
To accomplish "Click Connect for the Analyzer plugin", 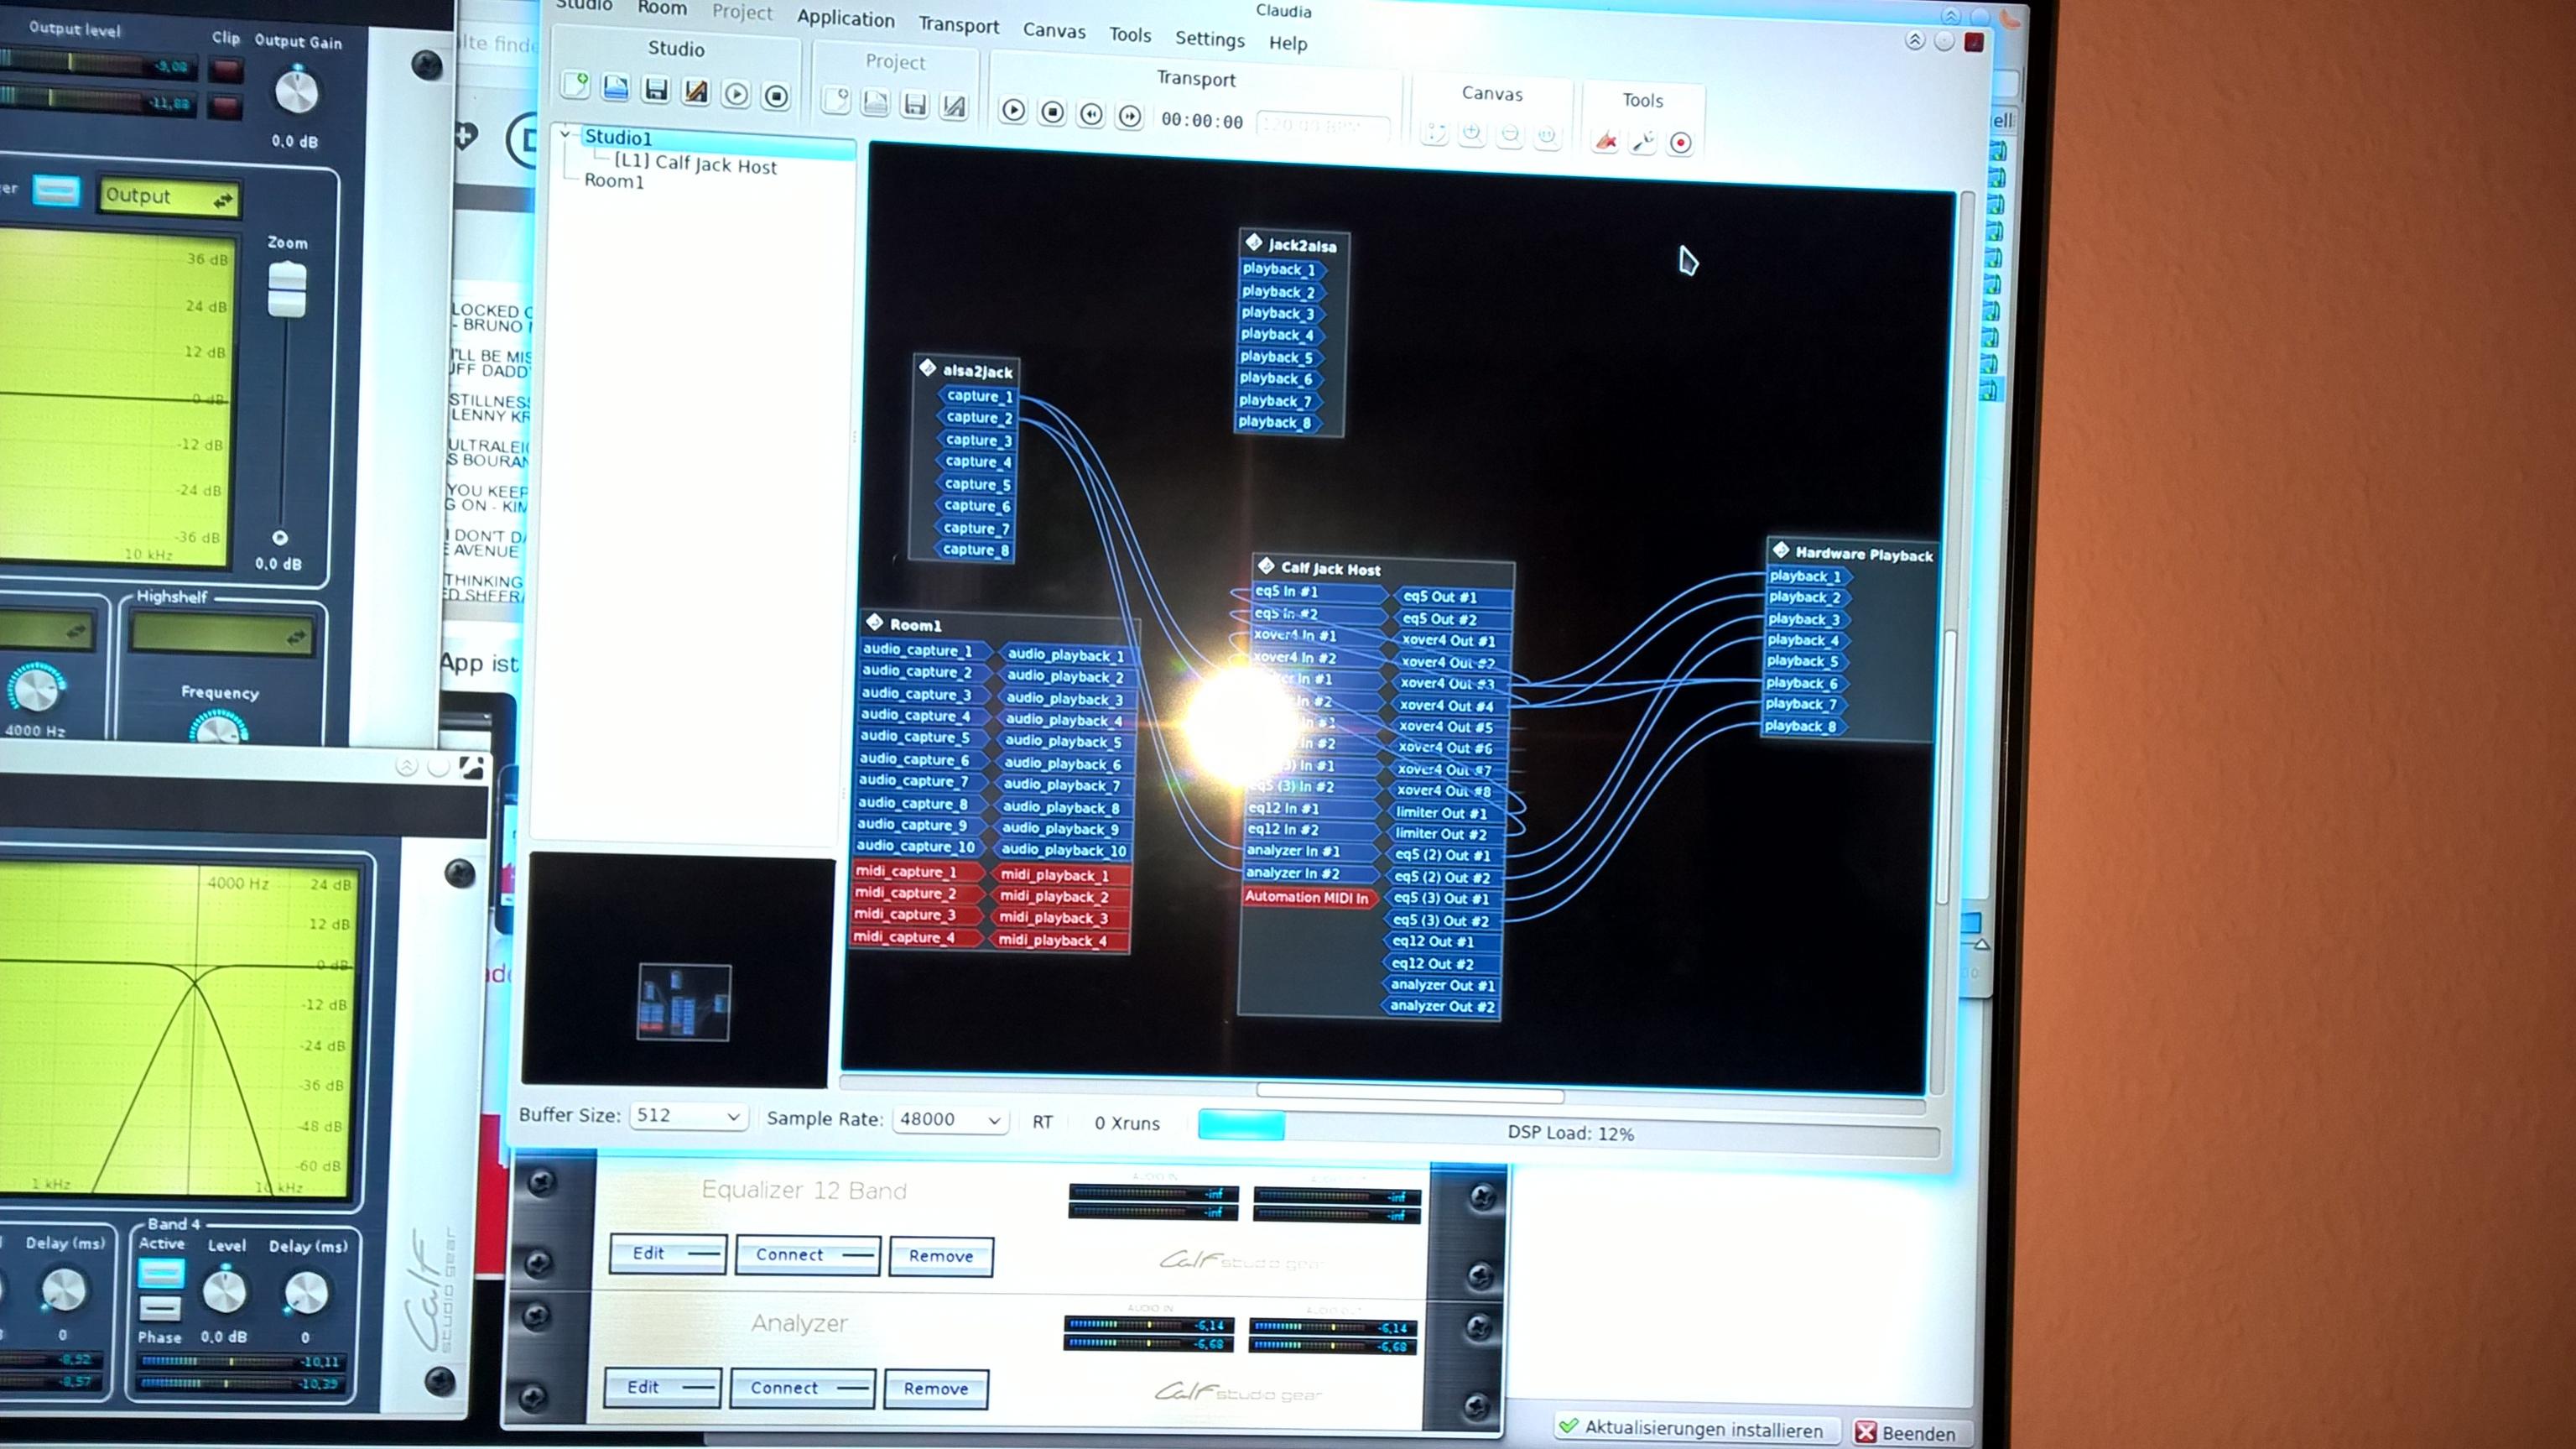I will pyautogui.click(x=802, y=1389).
